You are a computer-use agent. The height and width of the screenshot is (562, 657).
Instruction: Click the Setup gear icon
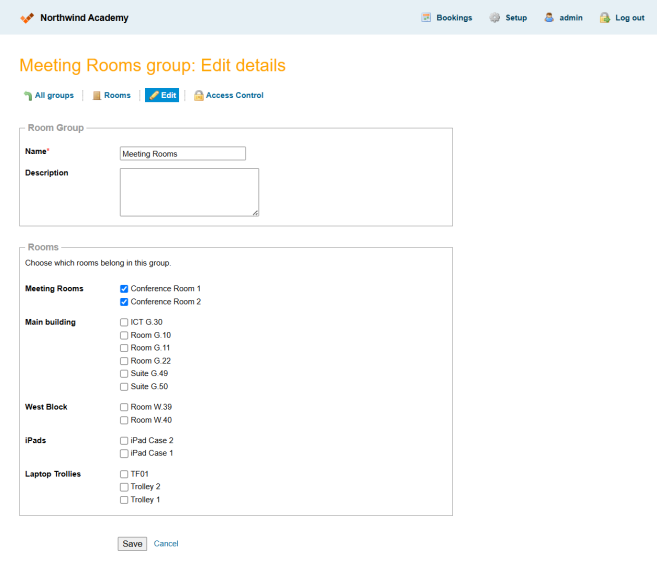494,18
